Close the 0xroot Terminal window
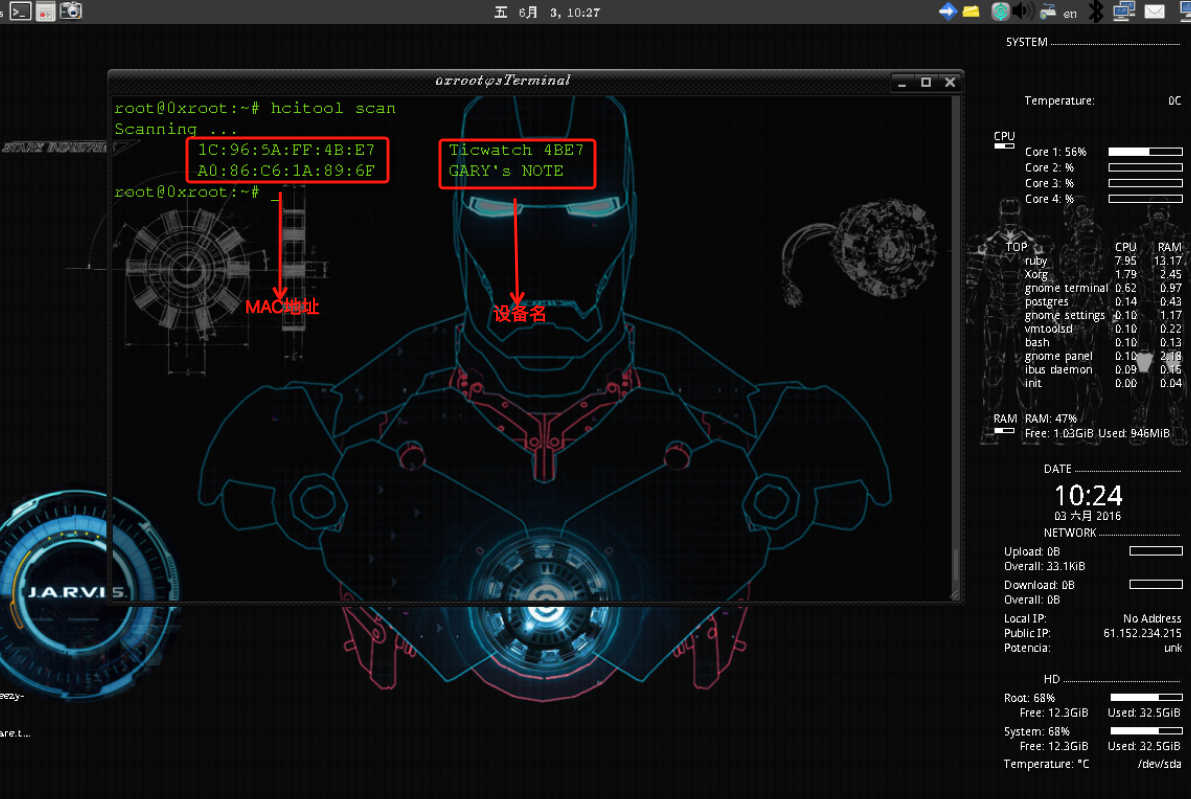The width and height of the screenshot is (1191, 799). pyautogui.click(x=950, y=82)
